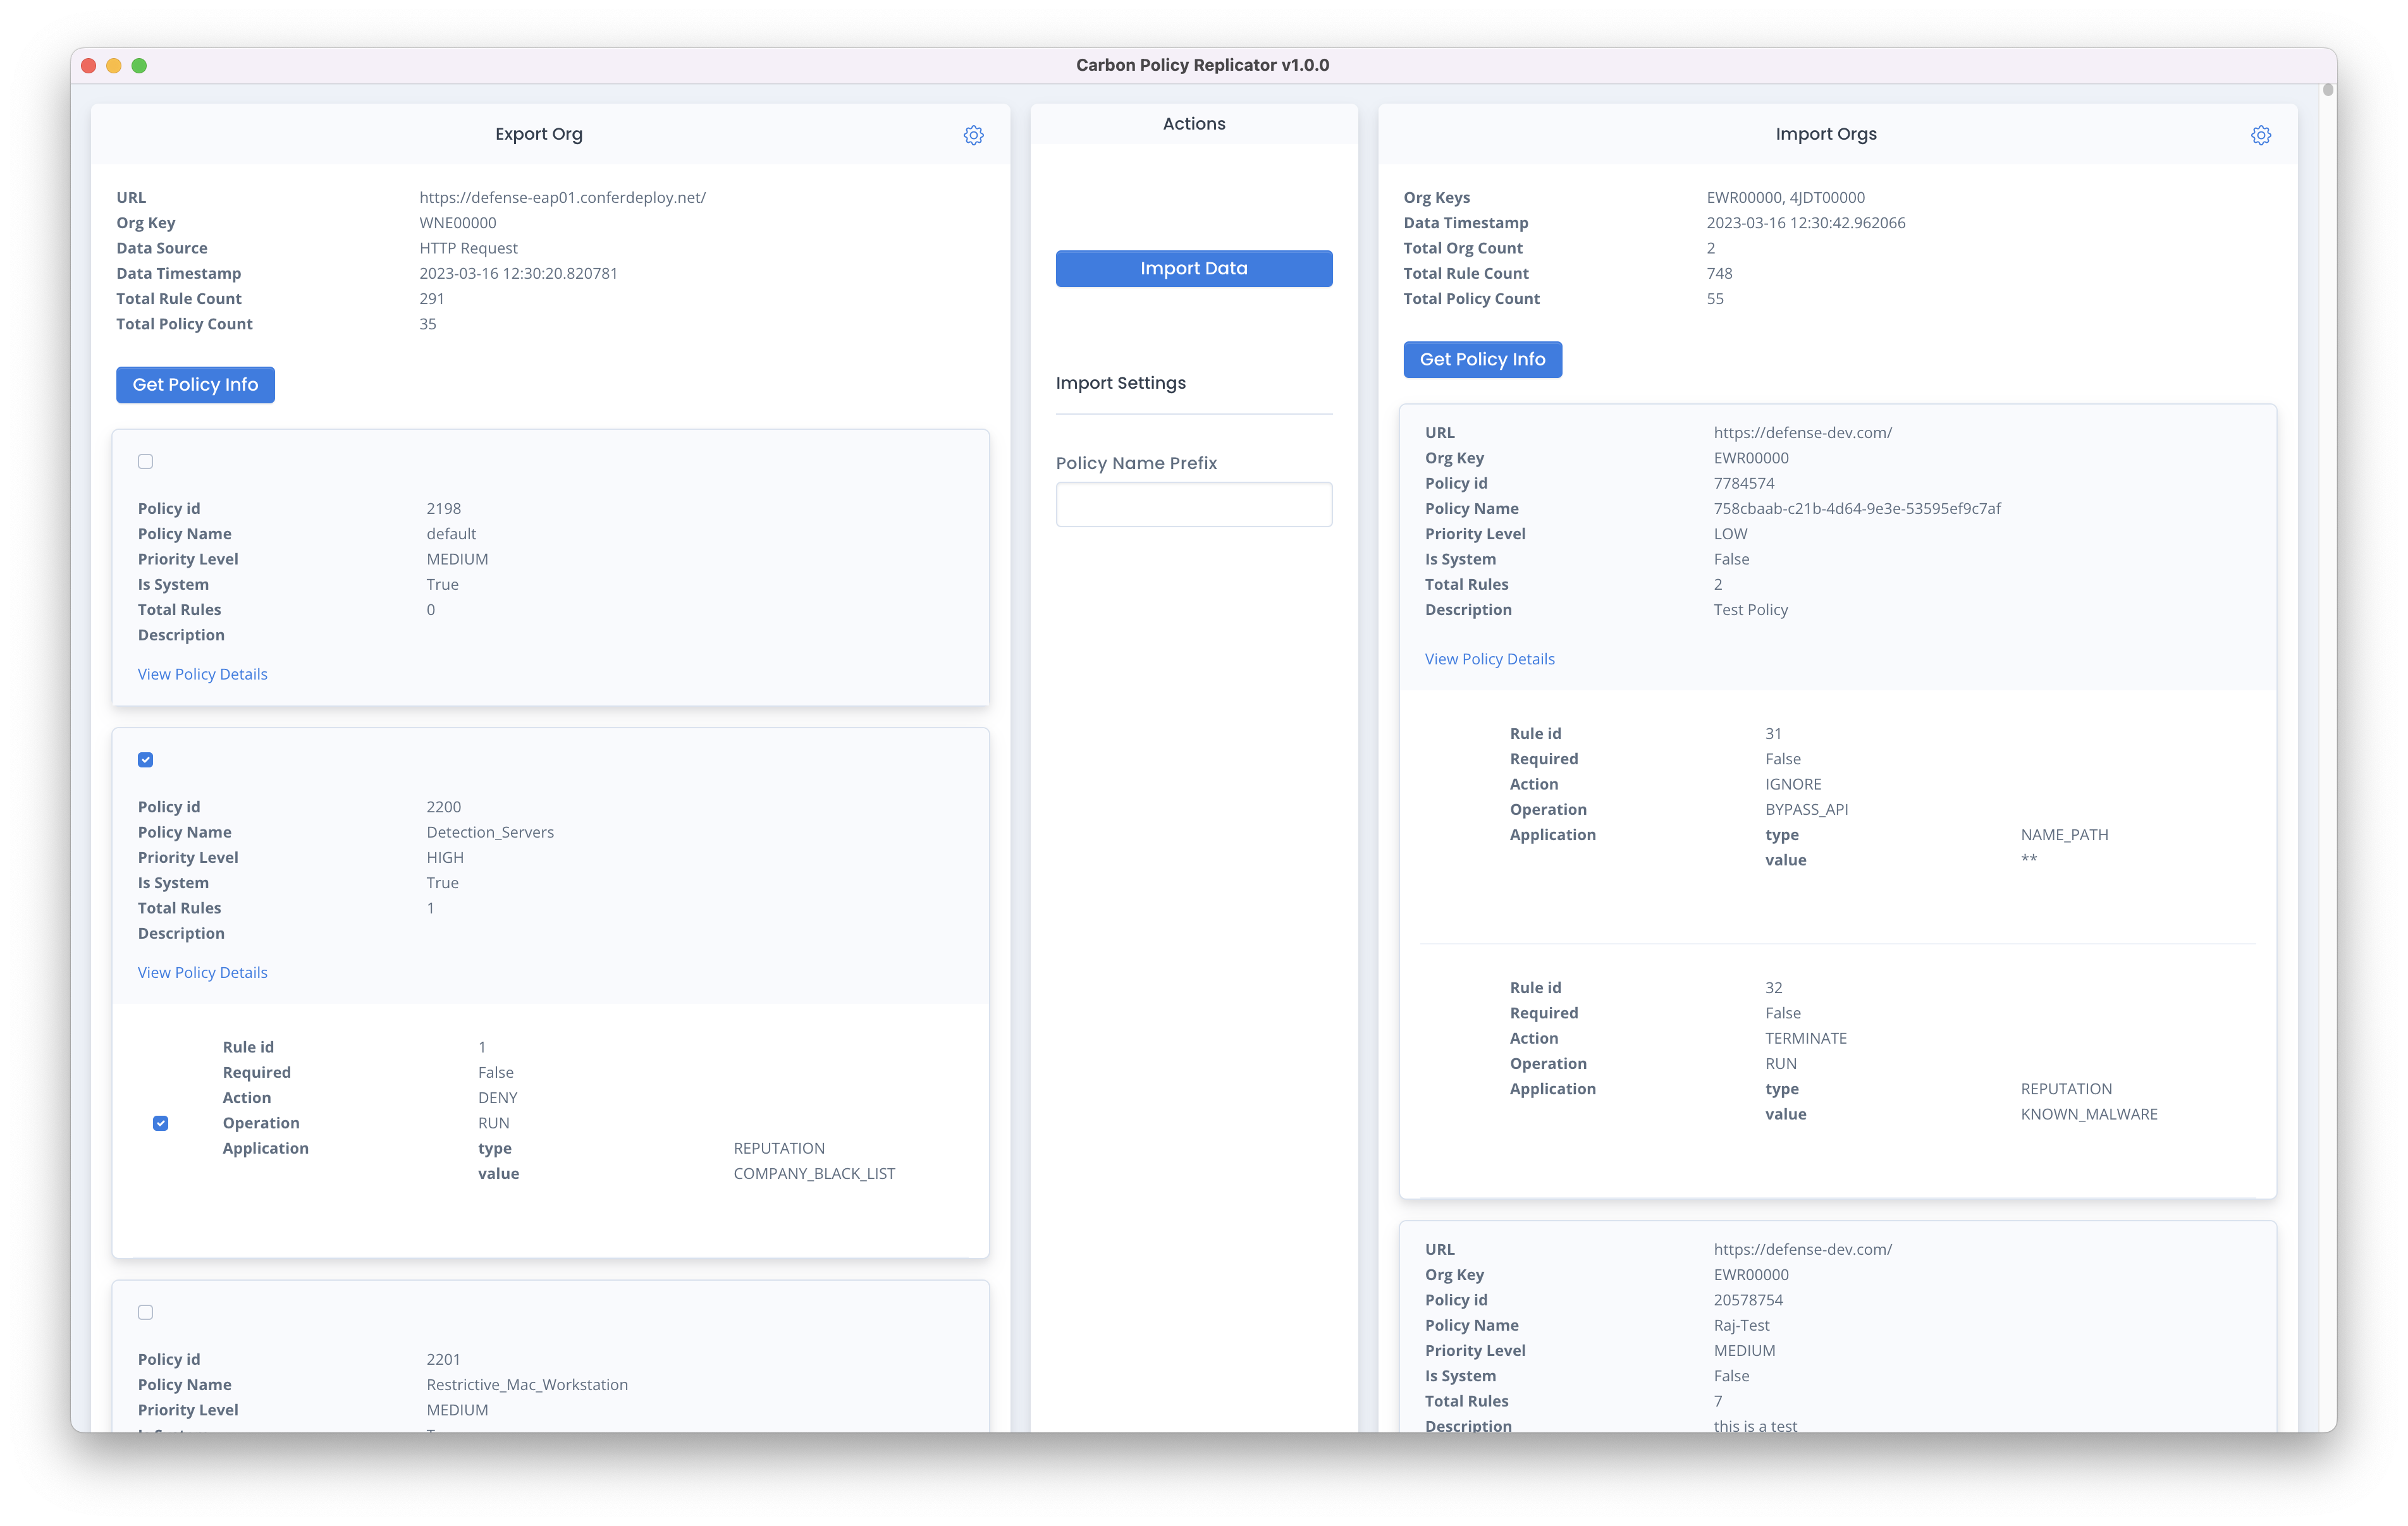Select Total Rule Count value 748
The height and width of the screenshot is (1526, 2408).
click(x=1719, y=273)
